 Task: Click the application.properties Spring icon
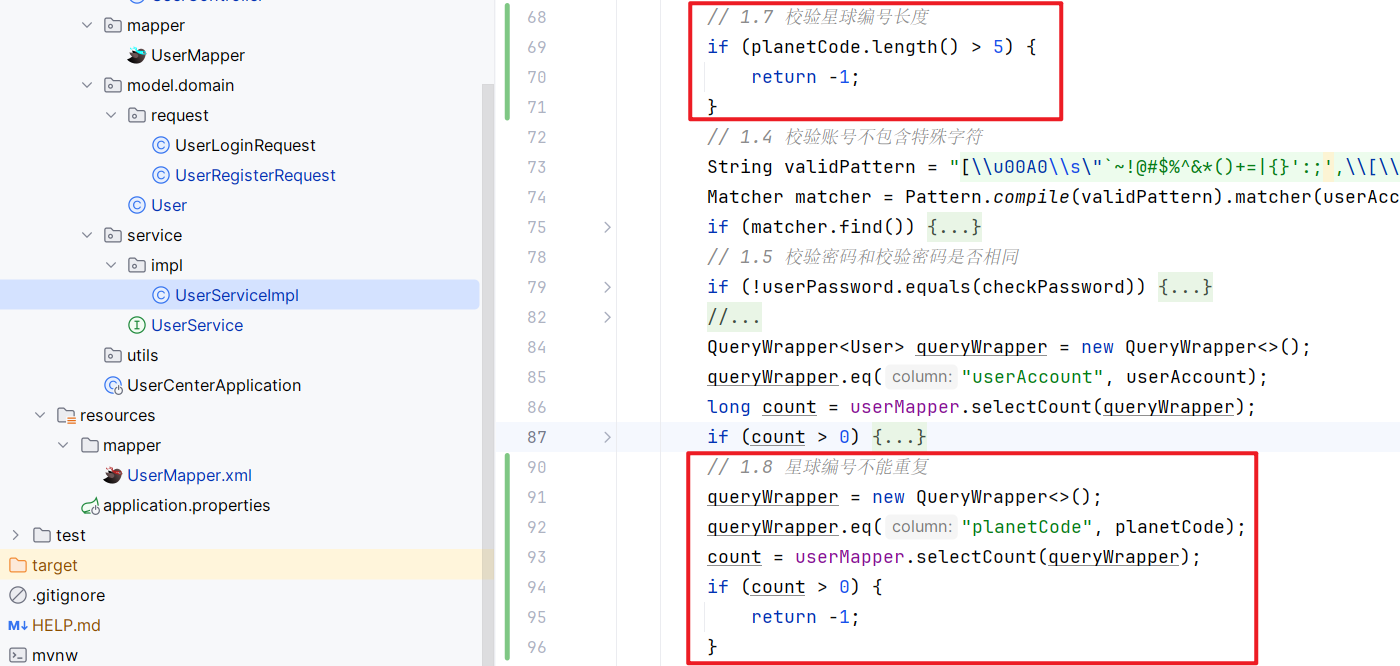click(90, 505)
